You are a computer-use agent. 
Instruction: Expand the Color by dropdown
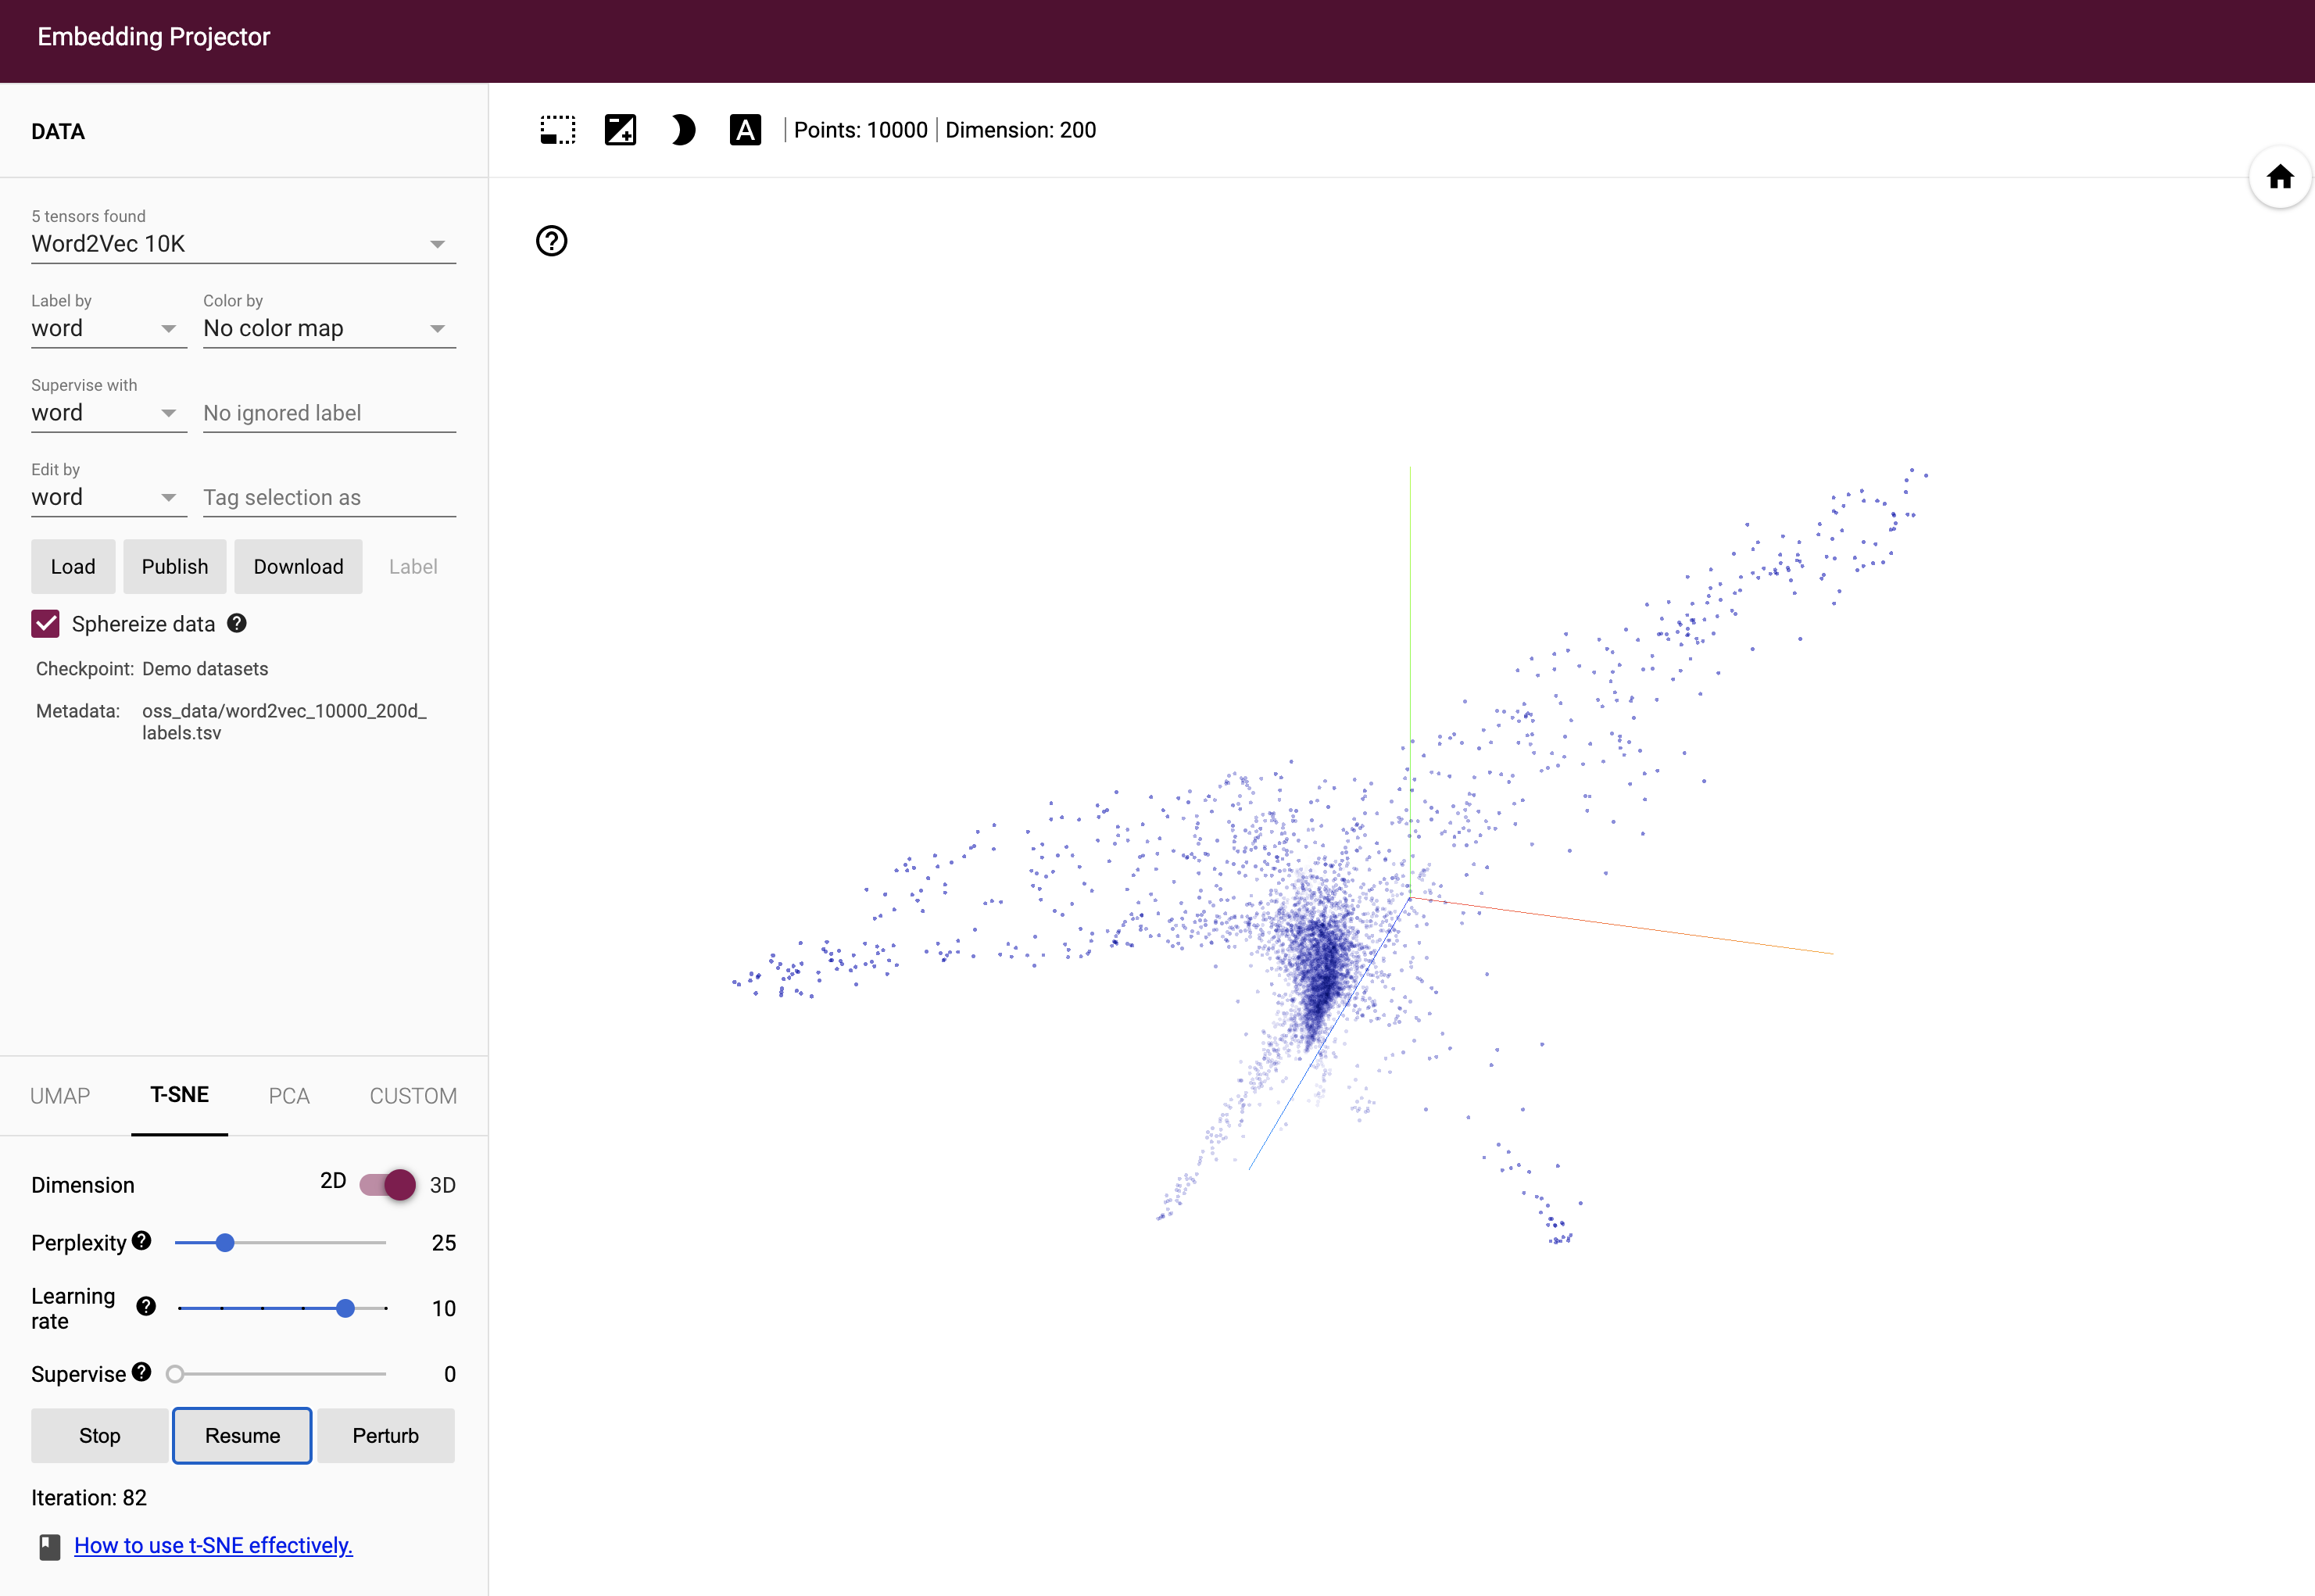click(x=329, y=329)
